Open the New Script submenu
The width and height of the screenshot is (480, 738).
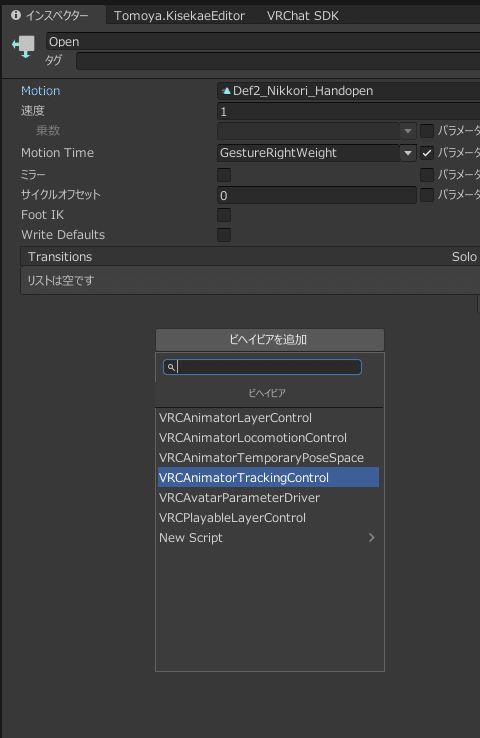(268, 537)
